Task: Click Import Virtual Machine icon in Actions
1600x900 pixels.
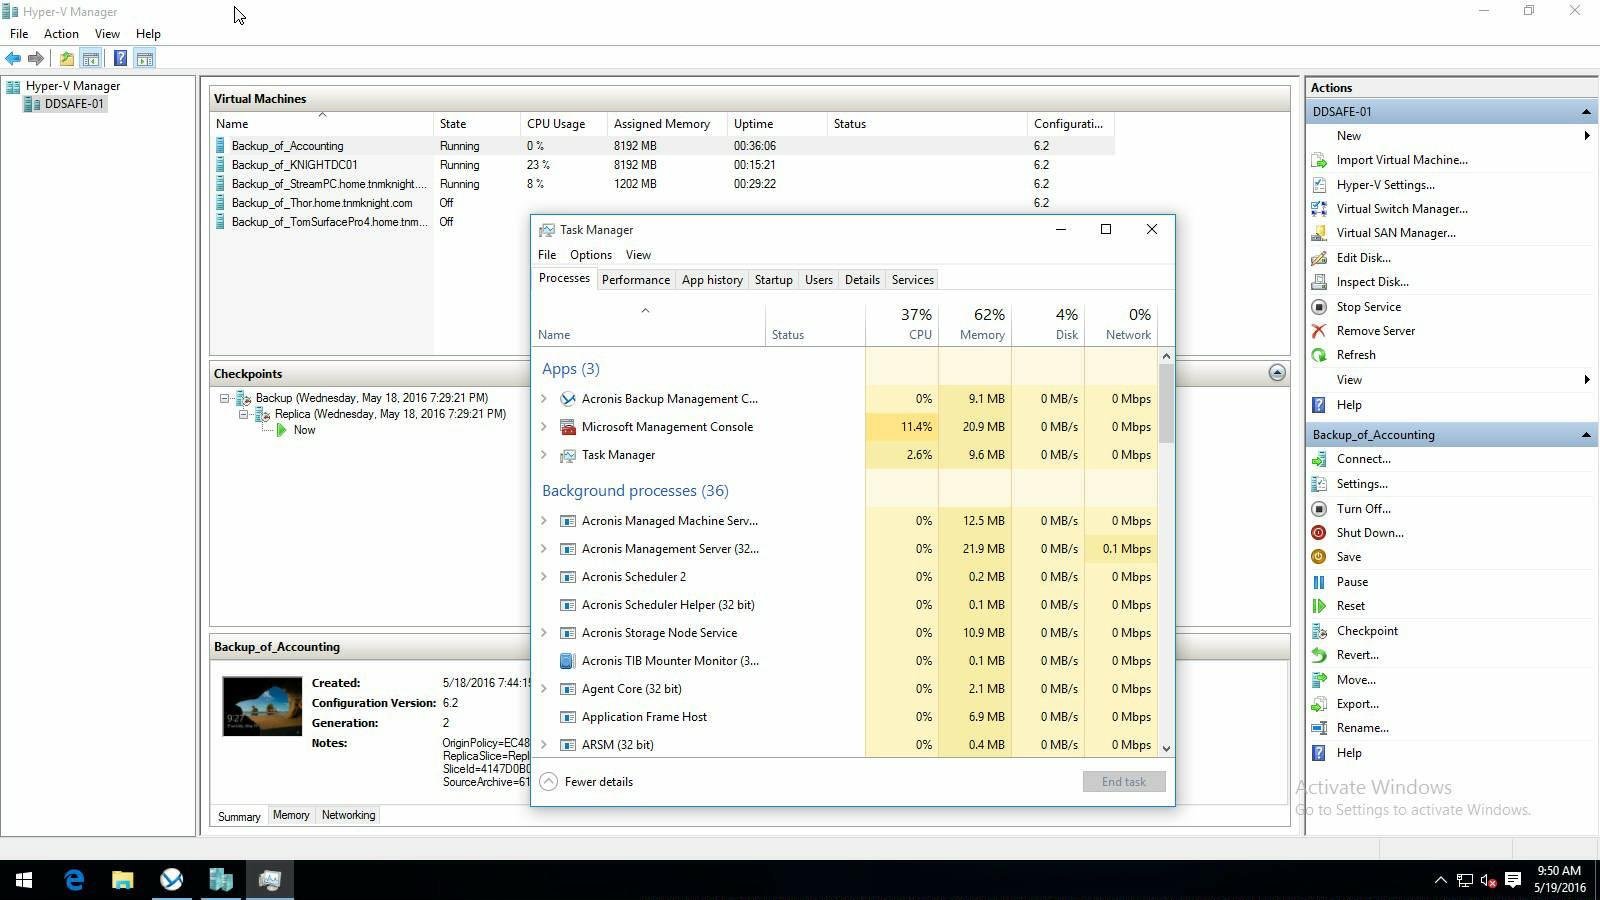Action: (1319, 160)
